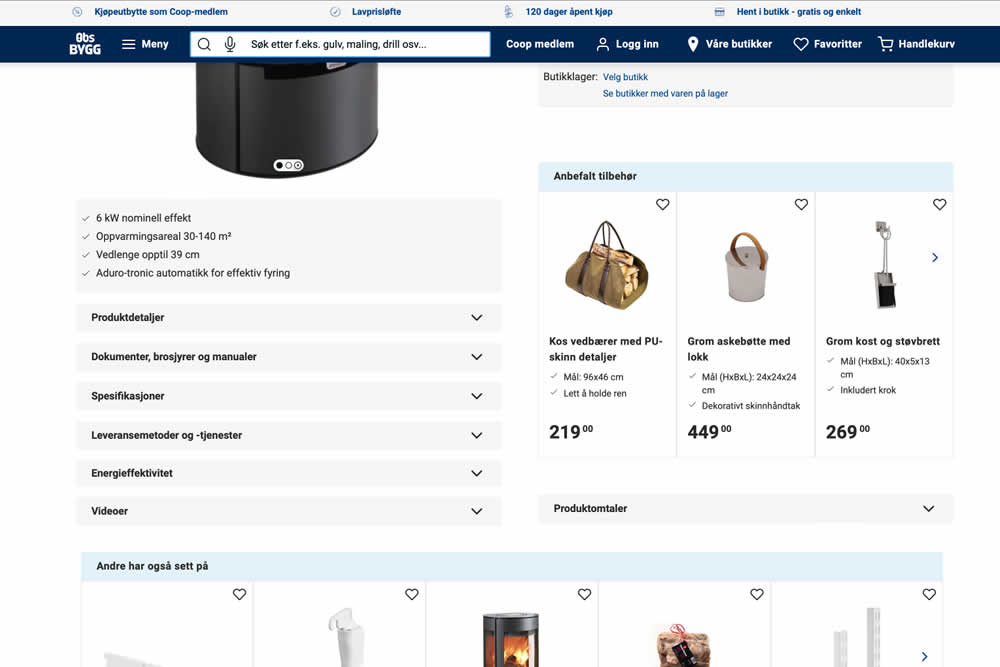This screenshot has width=1000, height=667.
Task: Click Logg inn user icon
Action: click(603, 44)
